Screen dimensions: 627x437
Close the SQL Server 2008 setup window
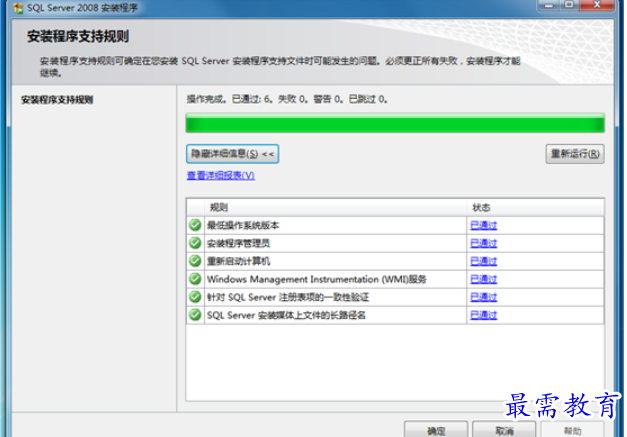pos(597,5)
